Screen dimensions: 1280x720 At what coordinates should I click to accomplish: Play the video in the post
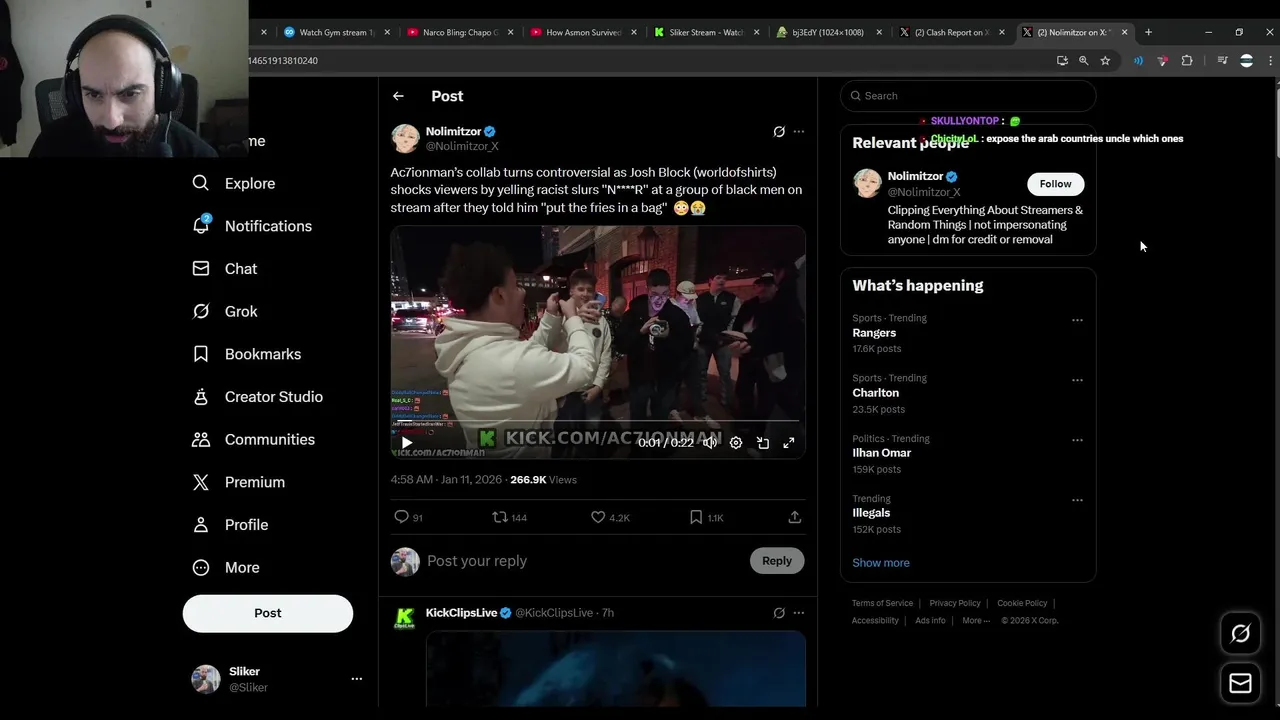click(406, 443)
